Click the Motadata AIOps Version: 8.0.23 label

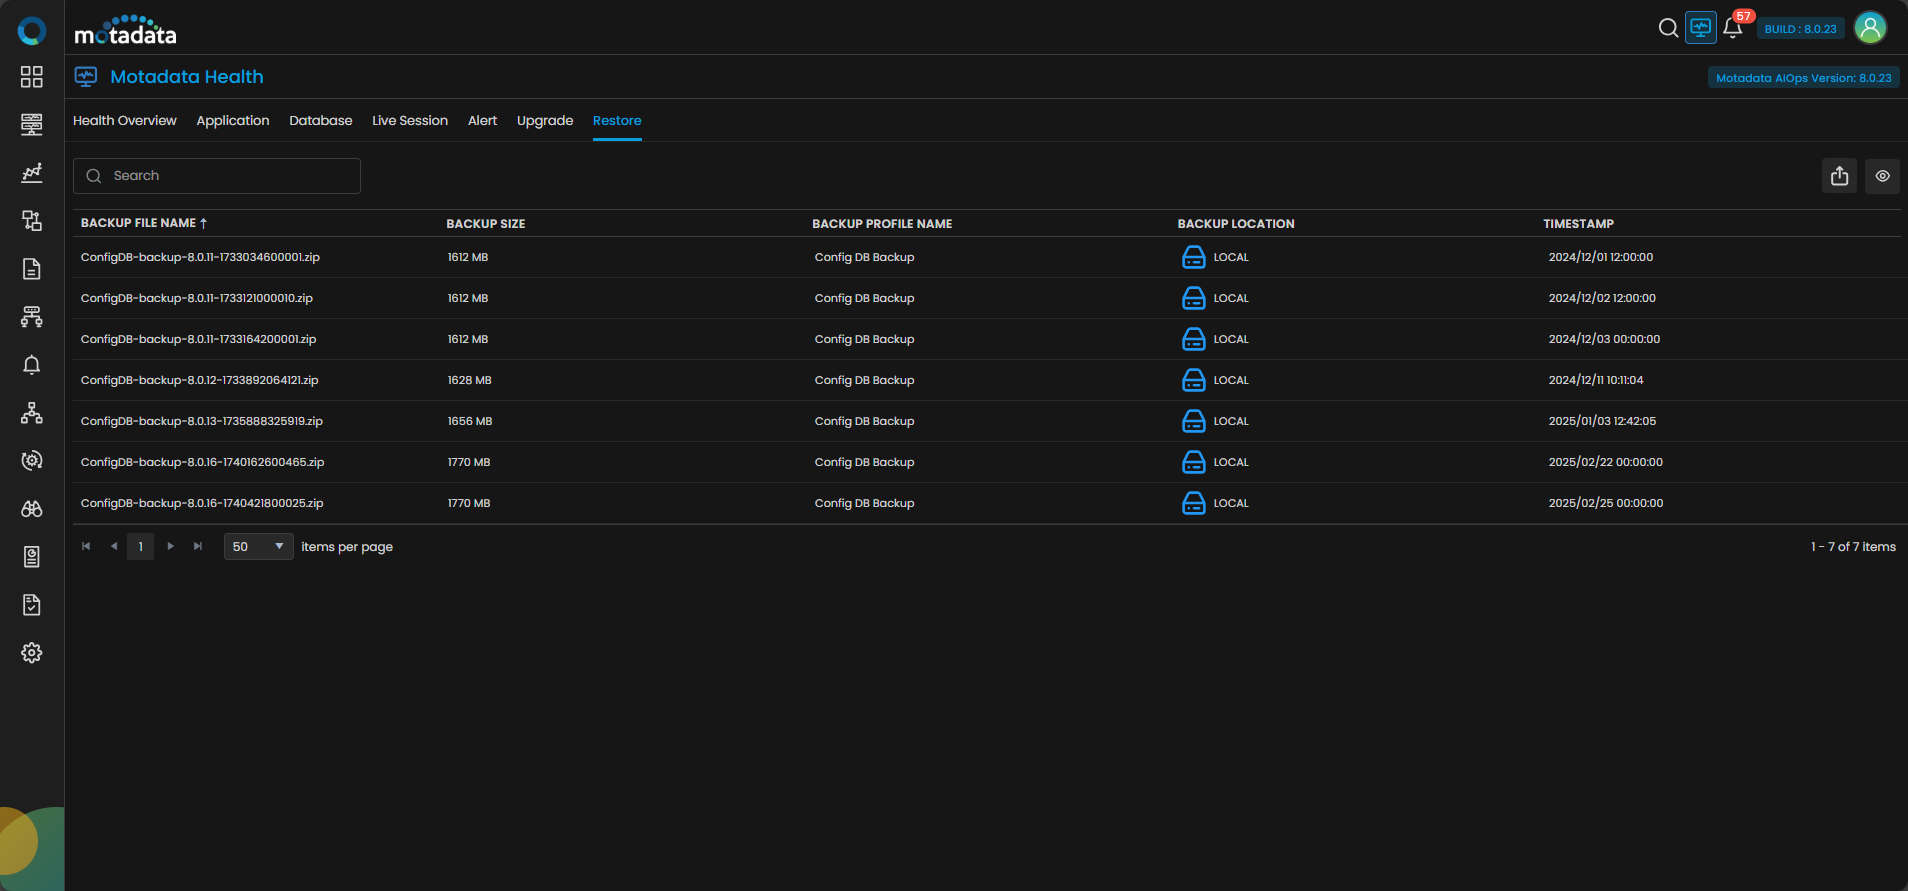[1804, 78]
